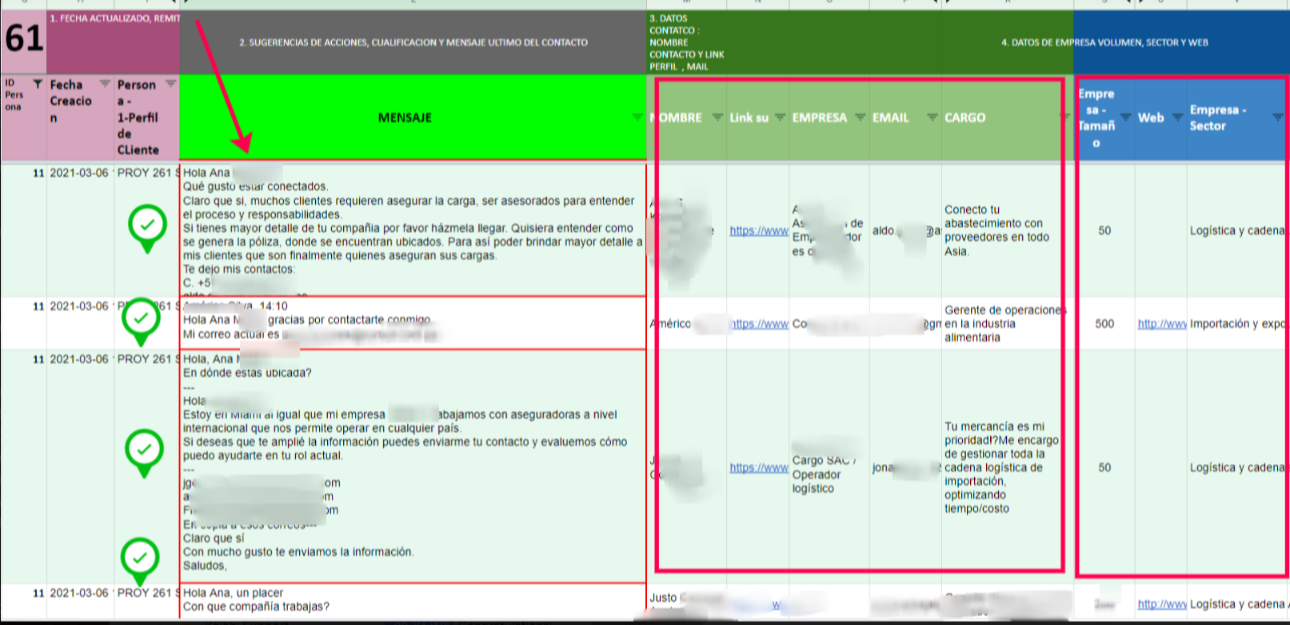Image resolution: width=1290 pixels, height=625 pixels.
Task: Open the https://www link in the Américo row
Action: pos(758,324)
